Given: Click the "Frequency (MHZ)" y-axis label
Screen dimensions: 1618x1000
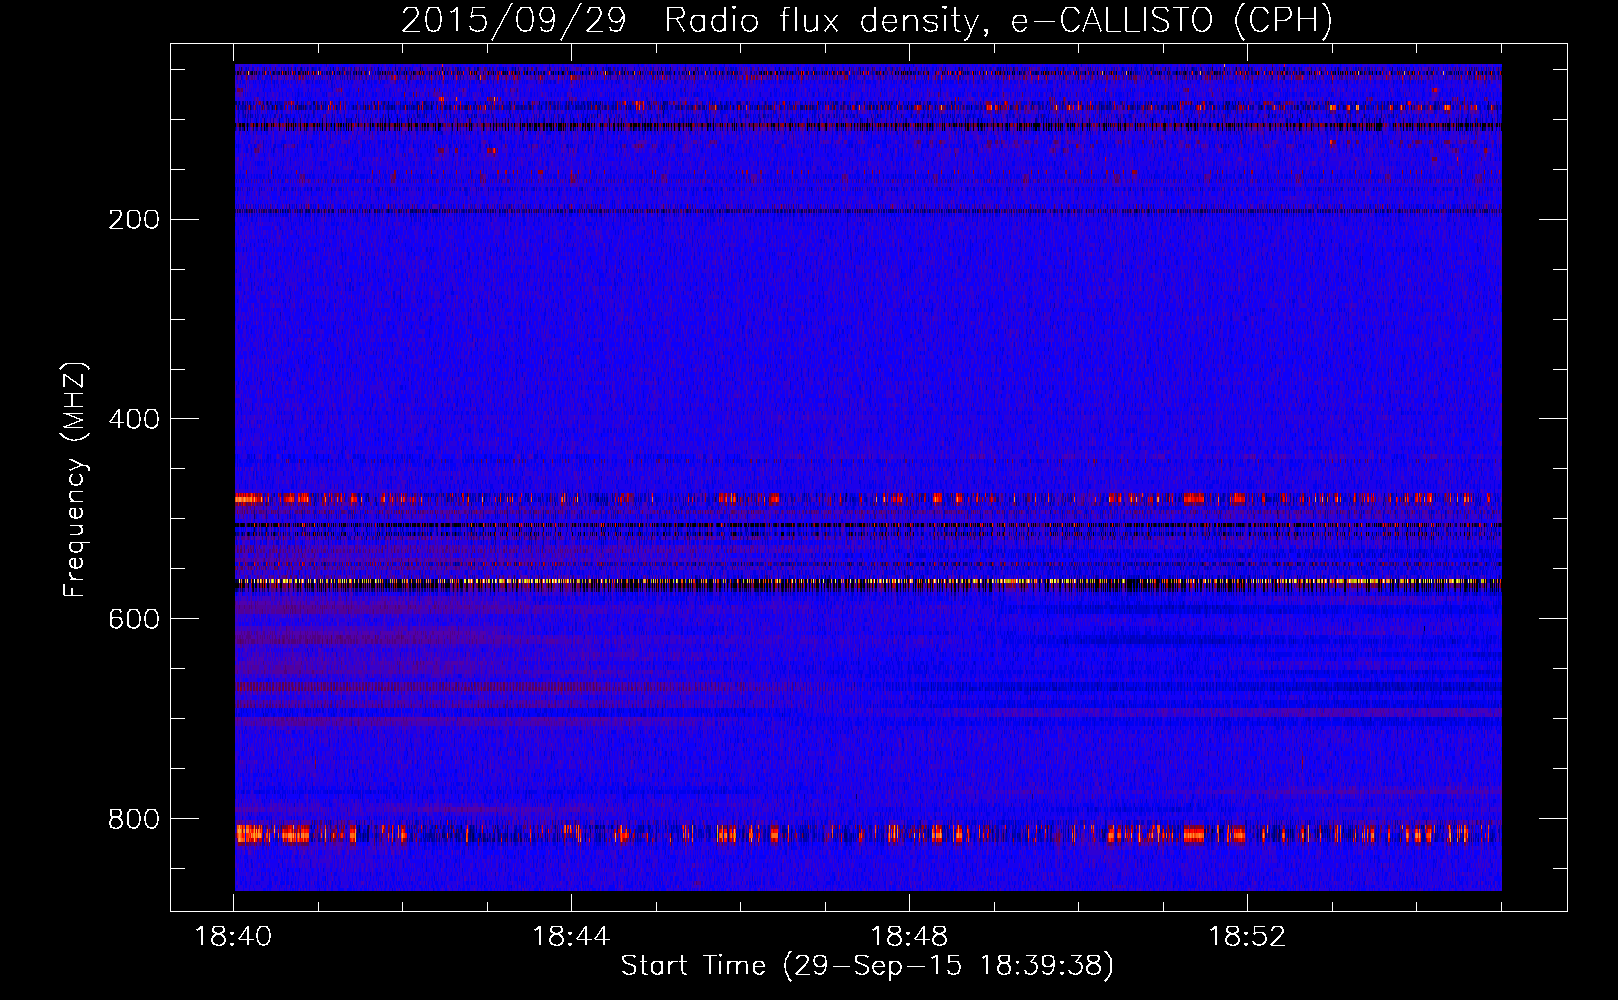Looking at the screenshot, I should 75,480.
